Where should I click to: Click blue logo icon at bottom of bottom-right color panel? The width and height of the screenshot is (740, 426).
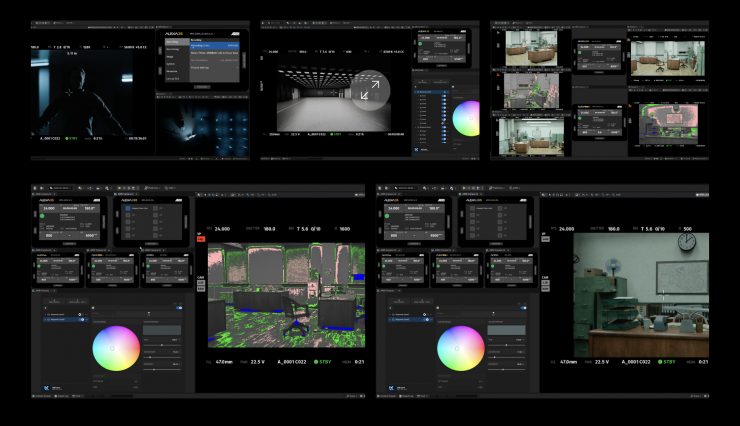point(391,388)
